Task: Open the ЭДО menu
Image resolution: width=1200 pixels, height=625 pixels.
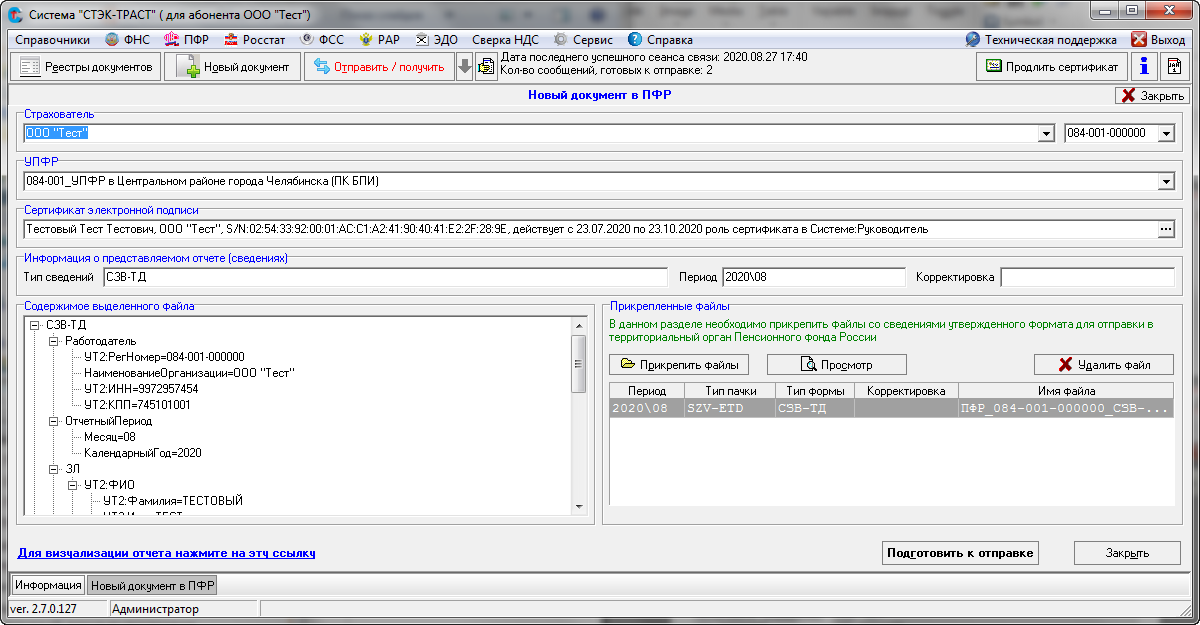Action: (x=436, y=40)
